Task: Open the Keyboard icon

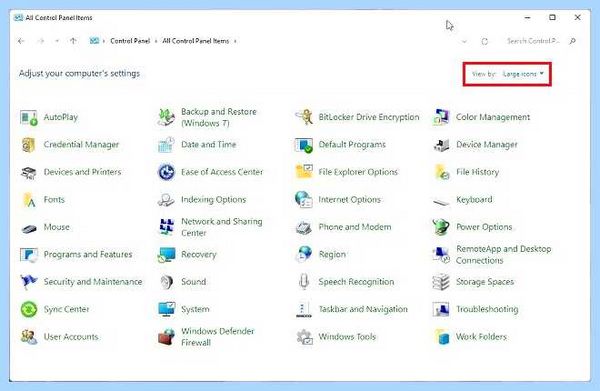Action: point(441,201)
